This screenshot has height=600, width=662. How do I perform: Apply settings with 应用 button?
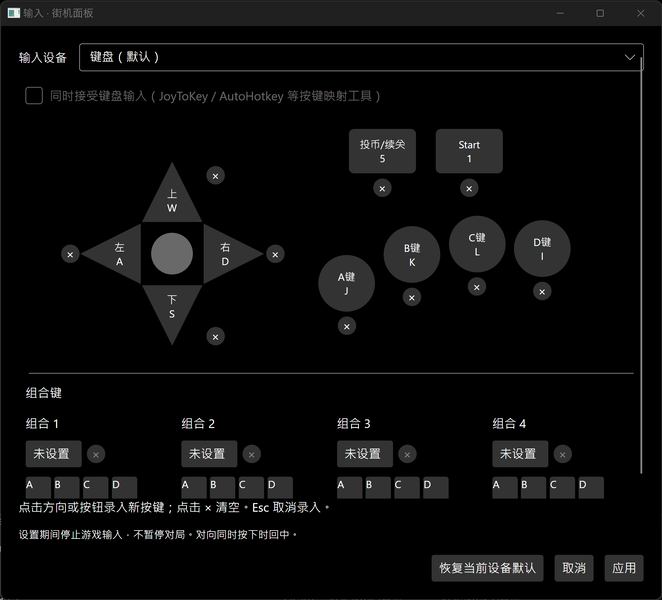[624, 568]
